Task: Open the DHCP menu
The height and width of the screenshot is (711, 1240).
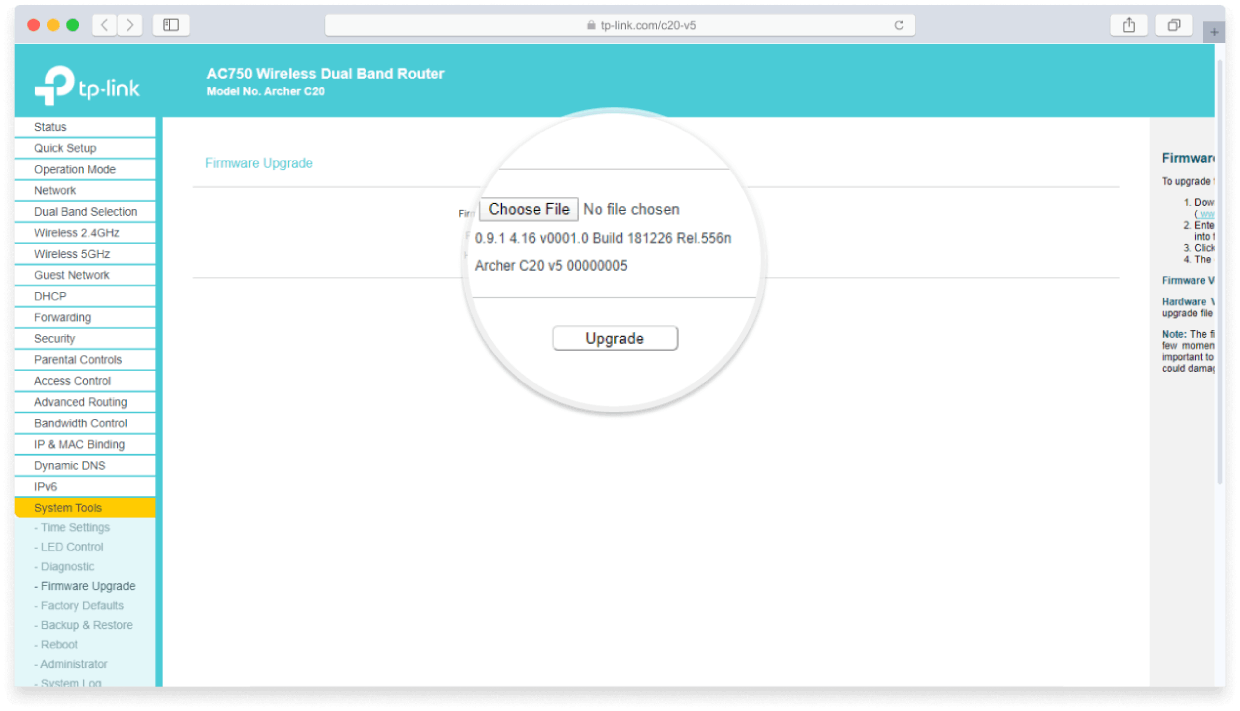Action: 85,296
